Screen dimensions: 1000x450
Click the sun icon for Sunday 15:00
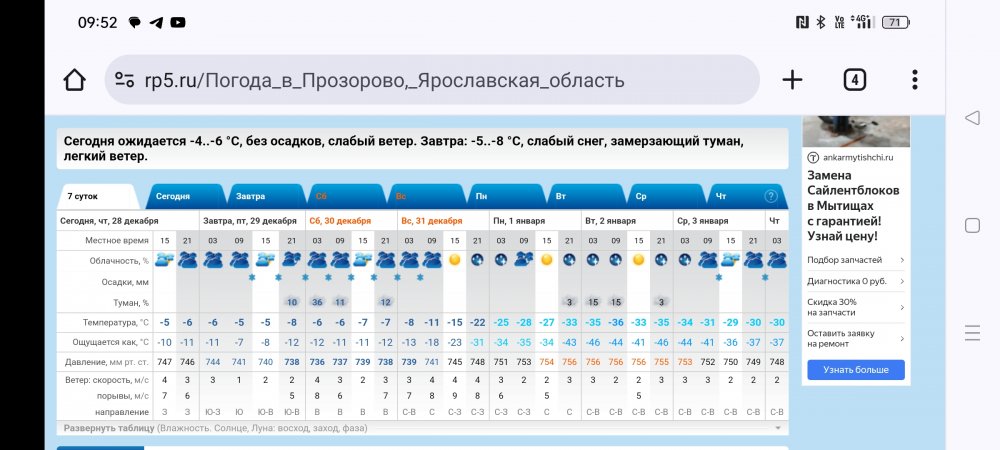pyautogui.click(x=454, y=260)
